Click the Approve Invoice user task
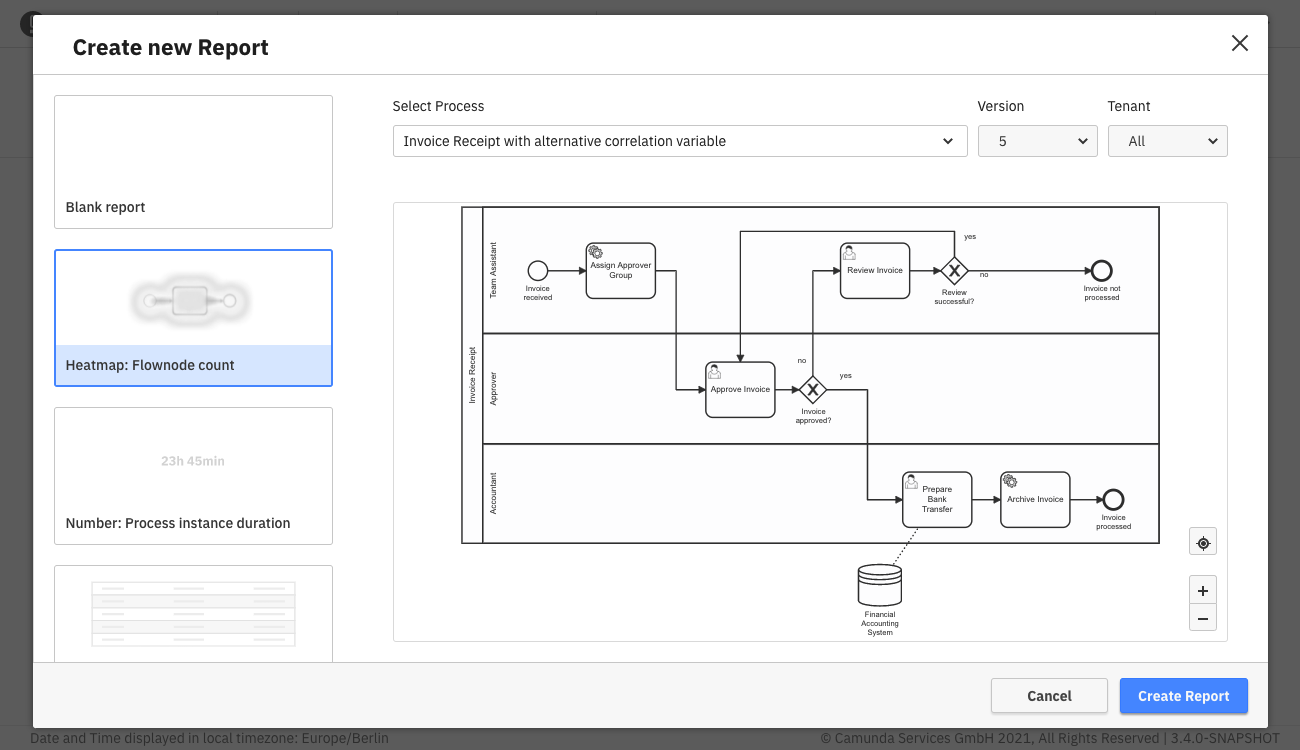Screen dimensions: 1300x750 pos(740,389)
